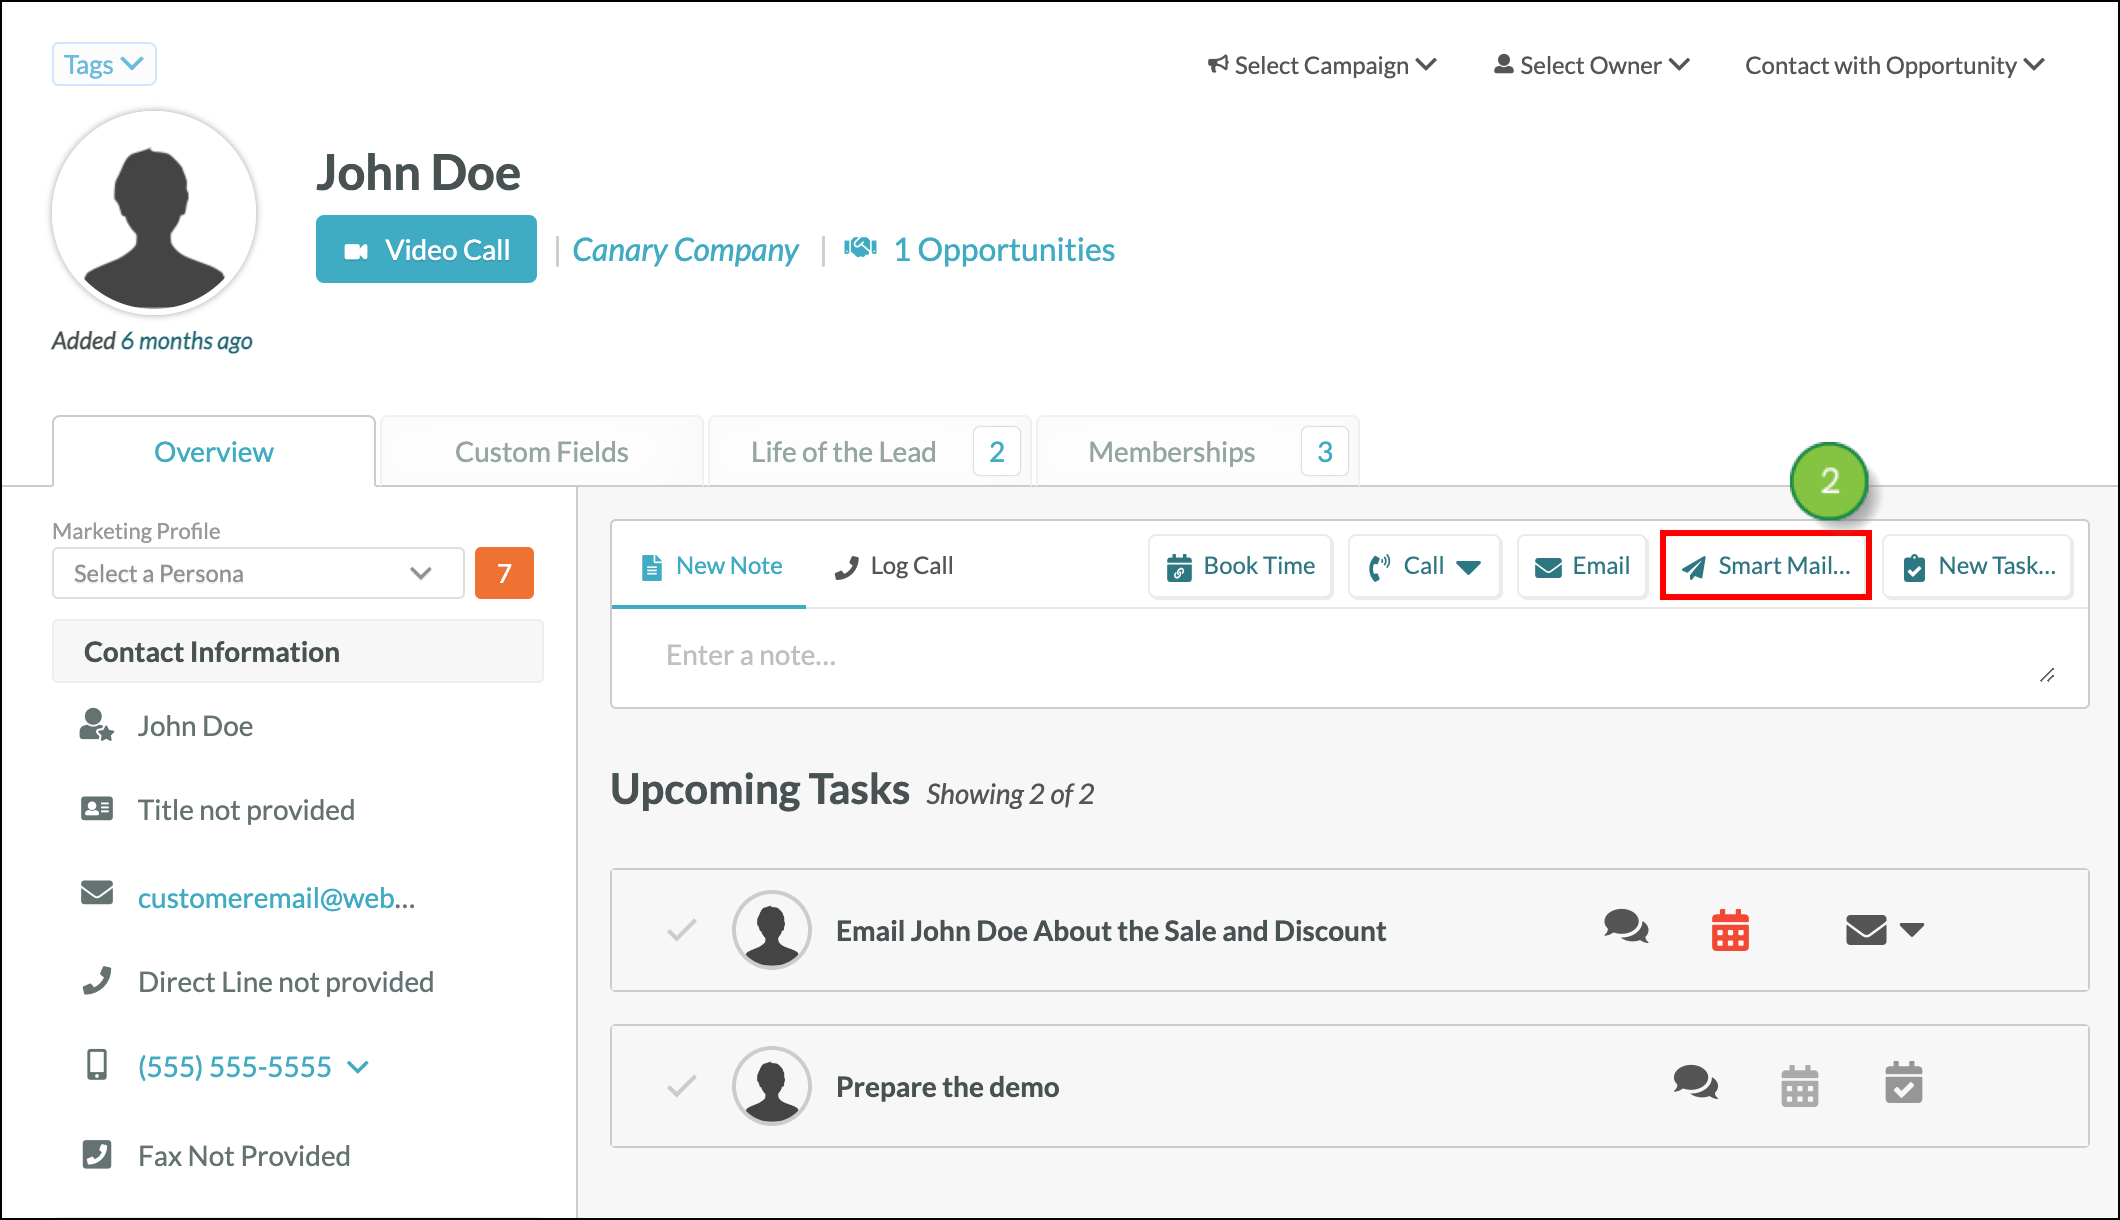
Task: Open the Memberships tab
Action: pos(1170,451)
